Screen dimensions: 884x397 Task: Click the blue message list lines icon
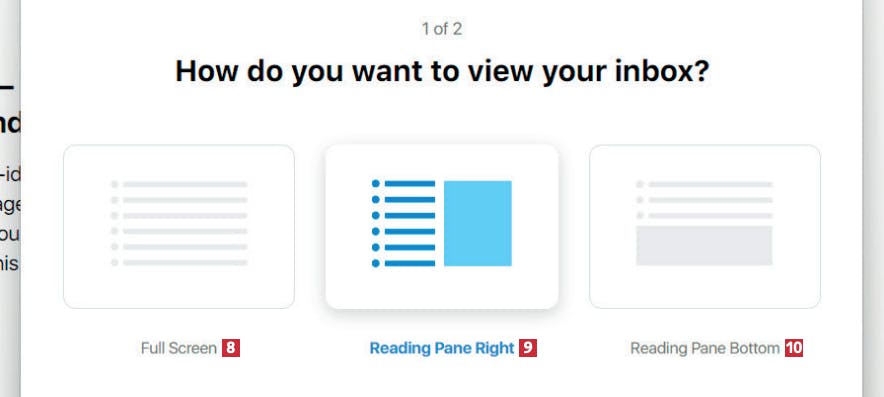(x=410, y=223)
